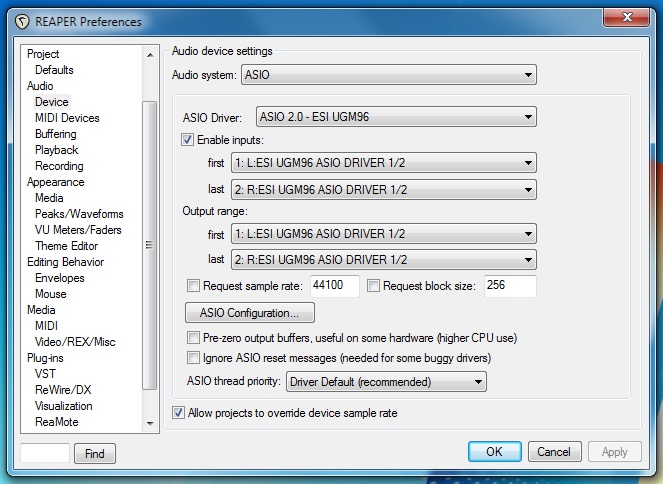Open ASIO thread priority dropdown

pyautogui.click(x=386, y=382)
